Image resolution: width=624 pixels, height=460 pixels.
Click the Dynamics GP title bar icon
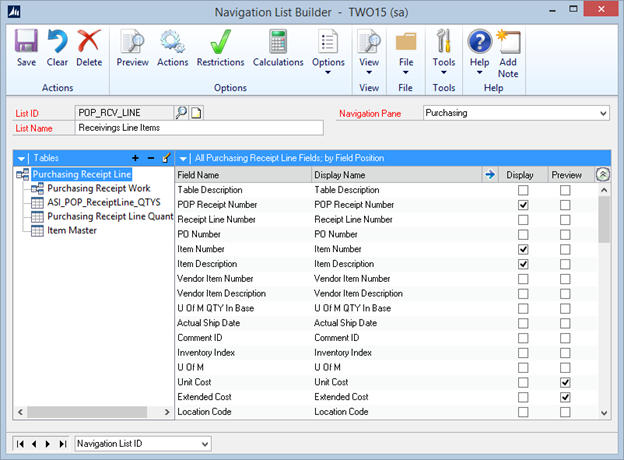(14, 12)
